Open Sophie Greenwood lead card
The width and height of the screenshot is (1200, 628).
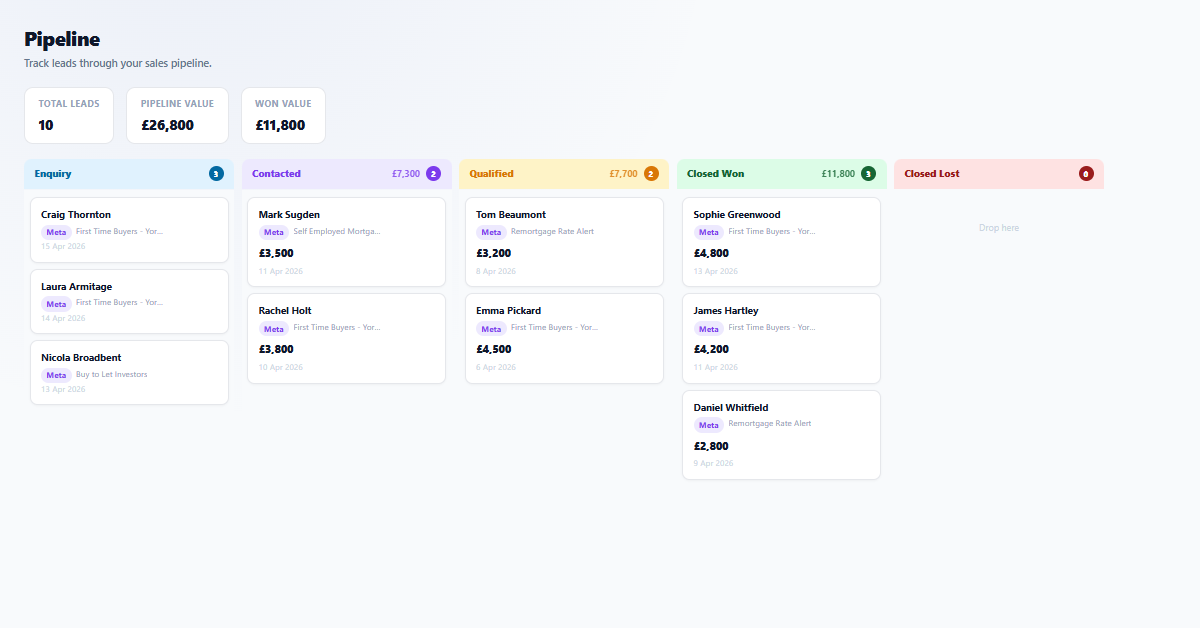pos(781,242)
